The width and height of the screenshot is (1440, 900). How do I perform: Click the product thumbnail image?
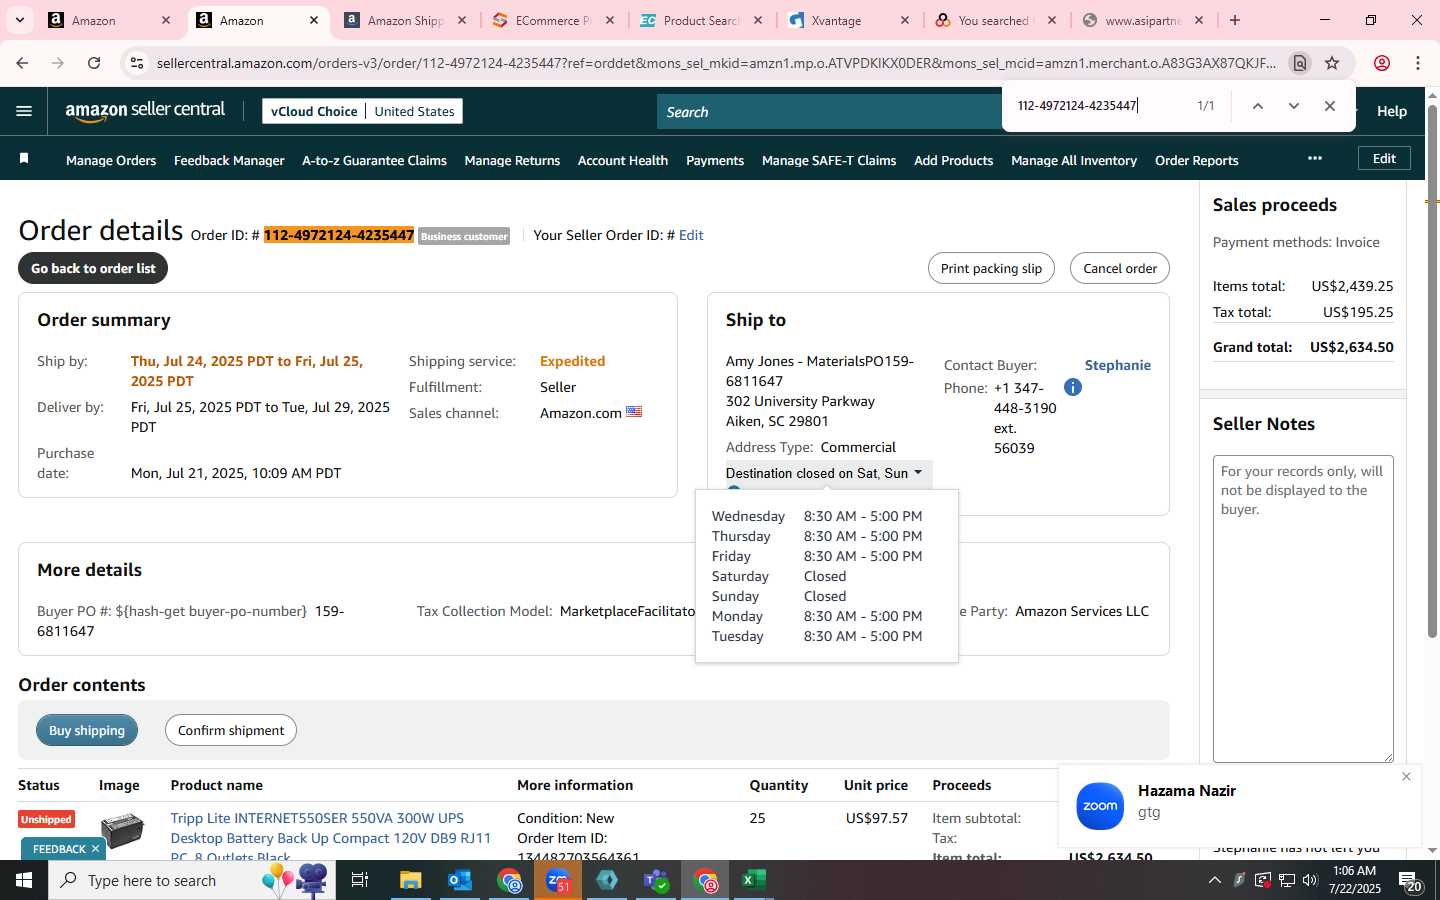pyautogui.click(x=122, y=830)
